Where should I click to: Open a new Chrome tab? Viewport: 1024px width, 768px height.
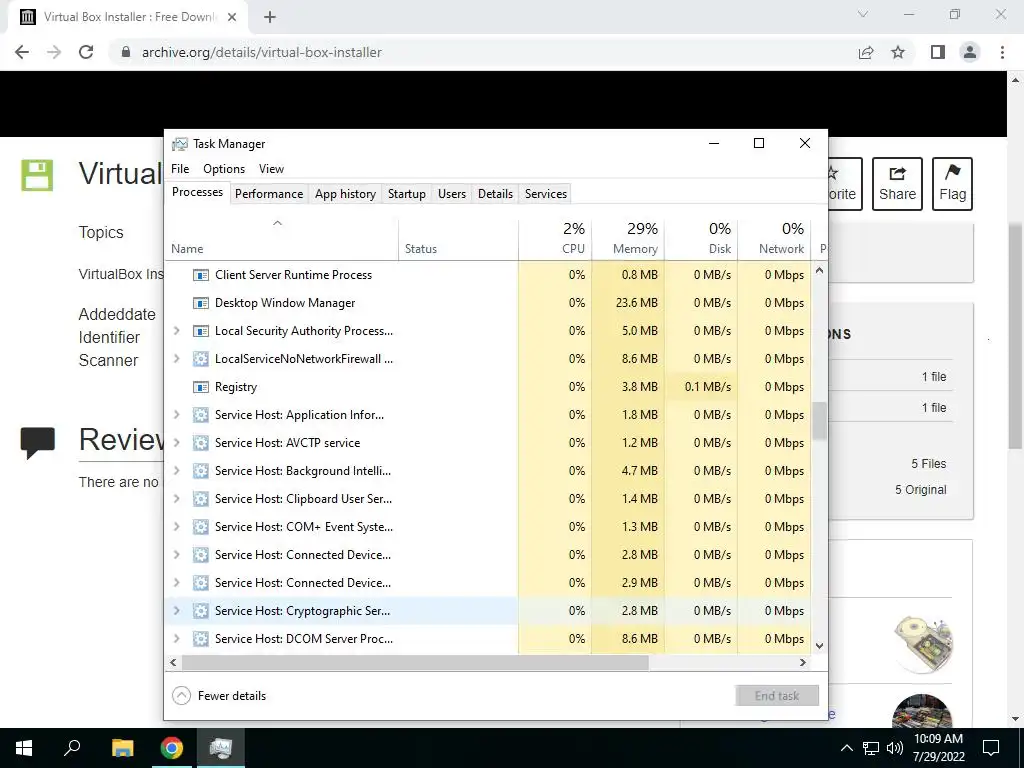(270, 17)
